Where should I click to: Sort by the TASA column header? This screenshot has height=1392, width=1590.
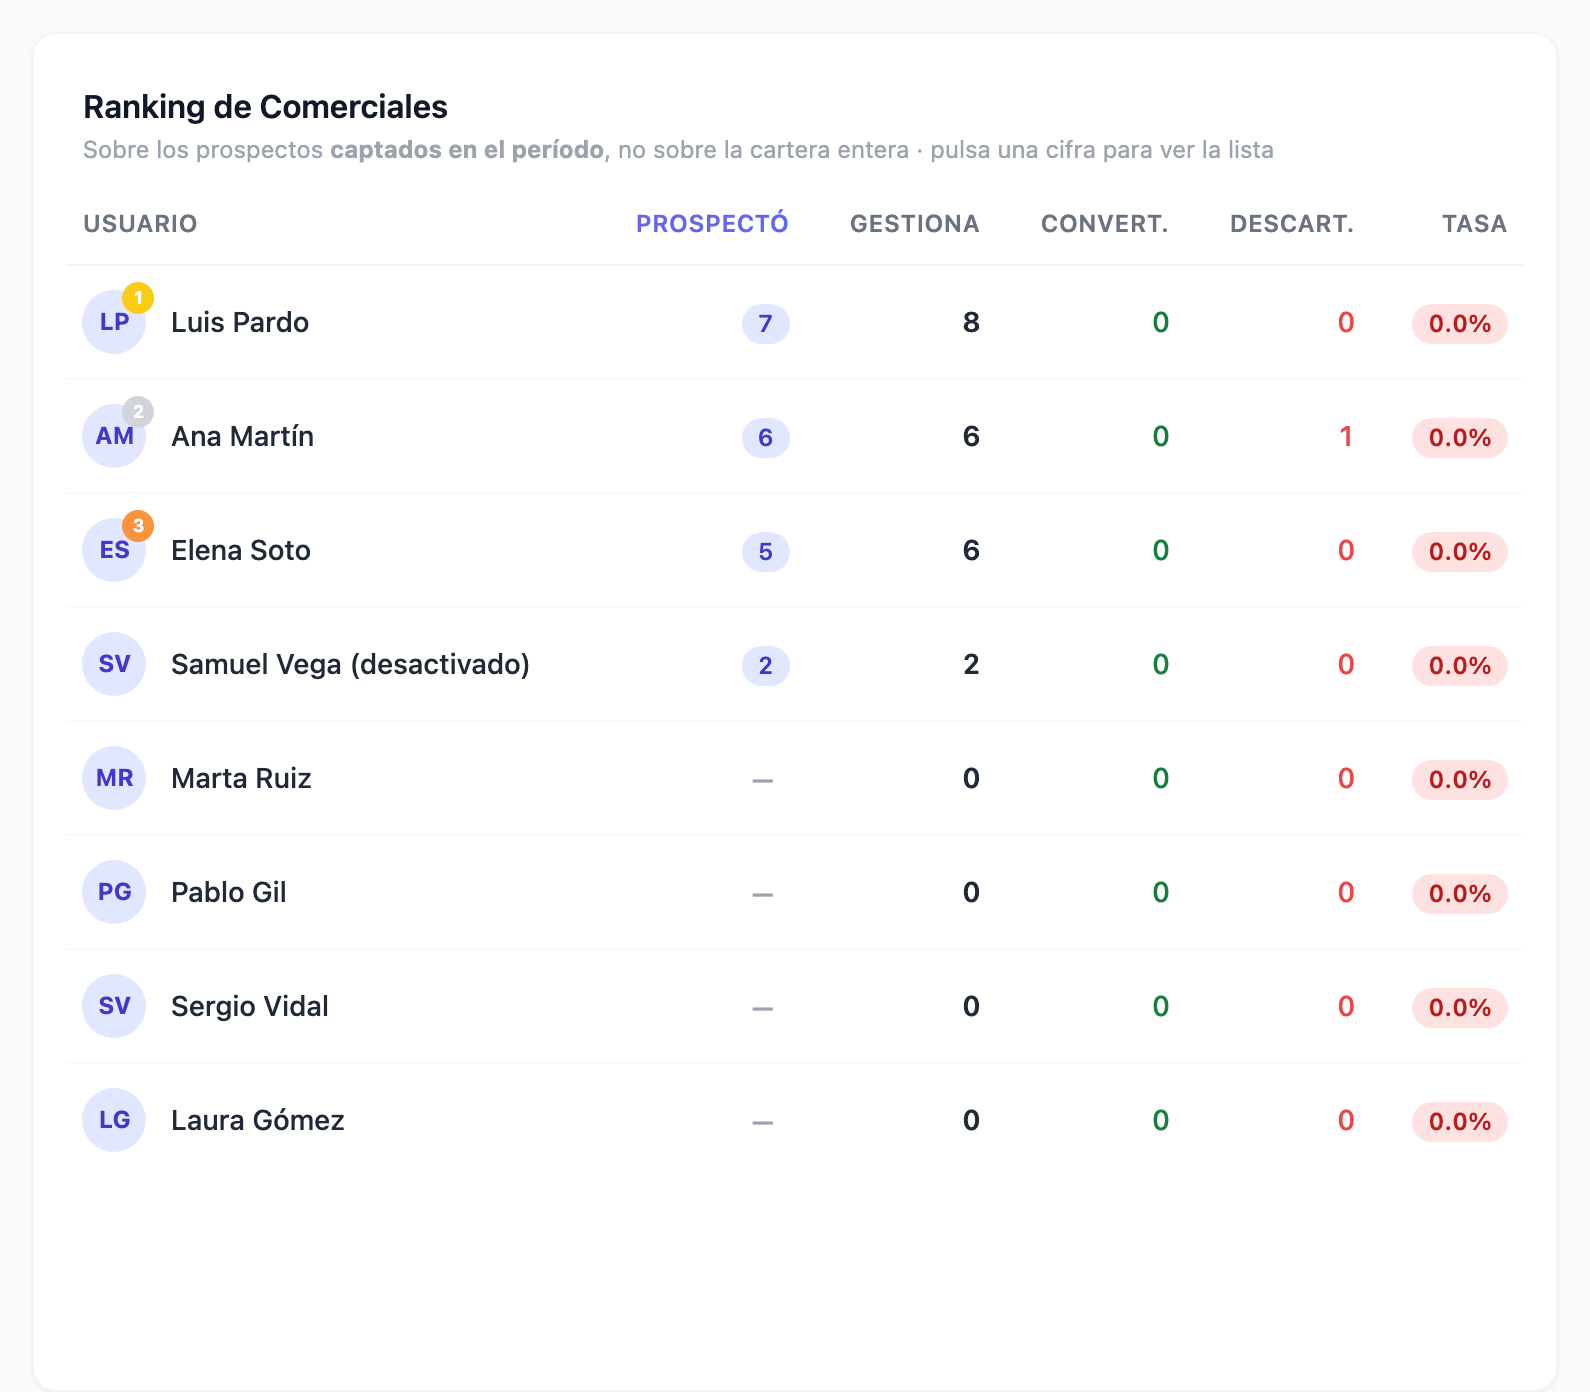[1474, 224]
